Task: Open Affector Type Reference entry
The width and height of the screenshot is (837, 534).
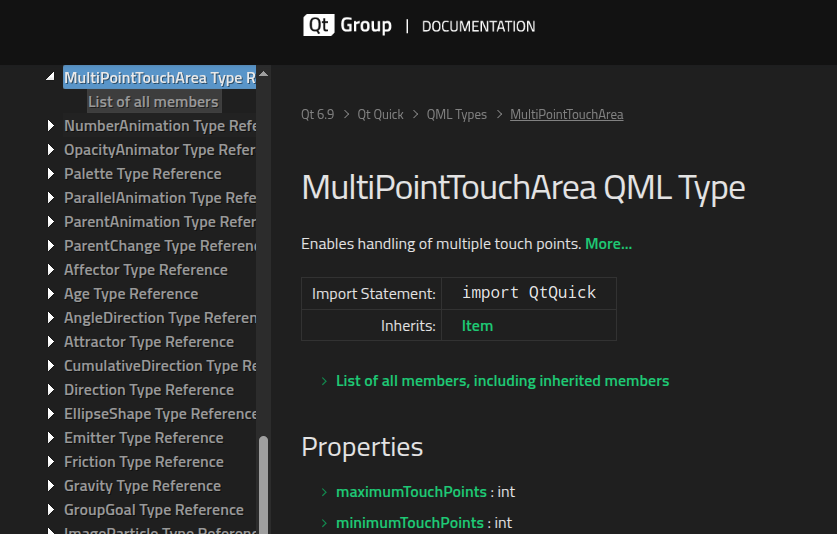Action: tap(146, 270)
